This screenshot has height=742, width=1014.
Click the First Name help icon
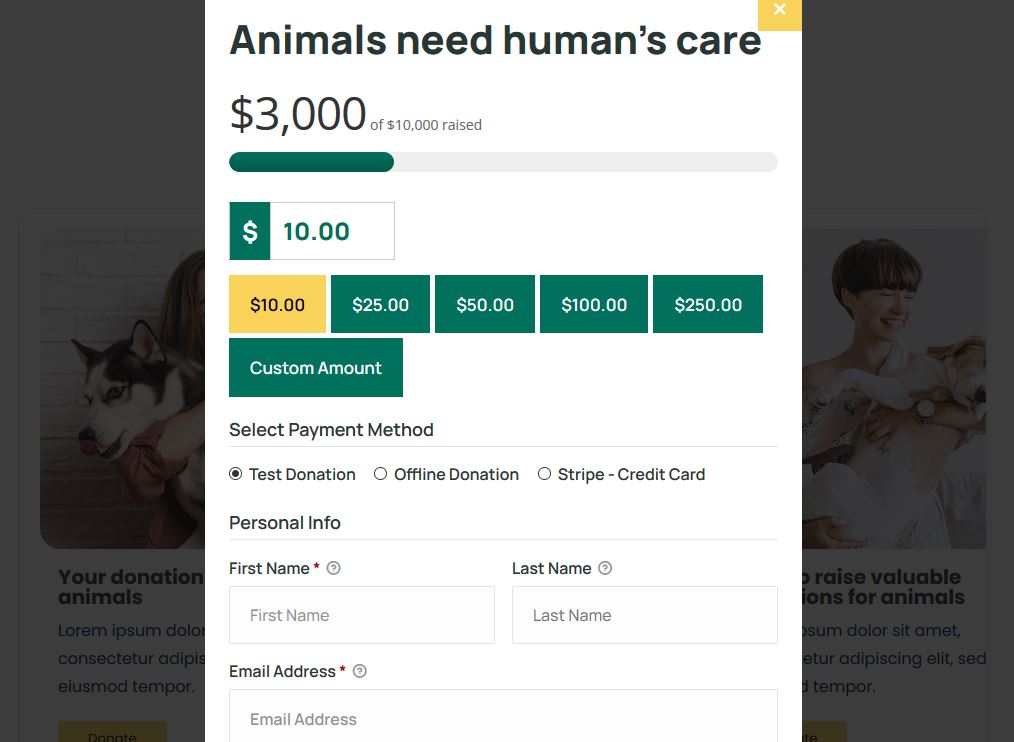coord(334,568)
